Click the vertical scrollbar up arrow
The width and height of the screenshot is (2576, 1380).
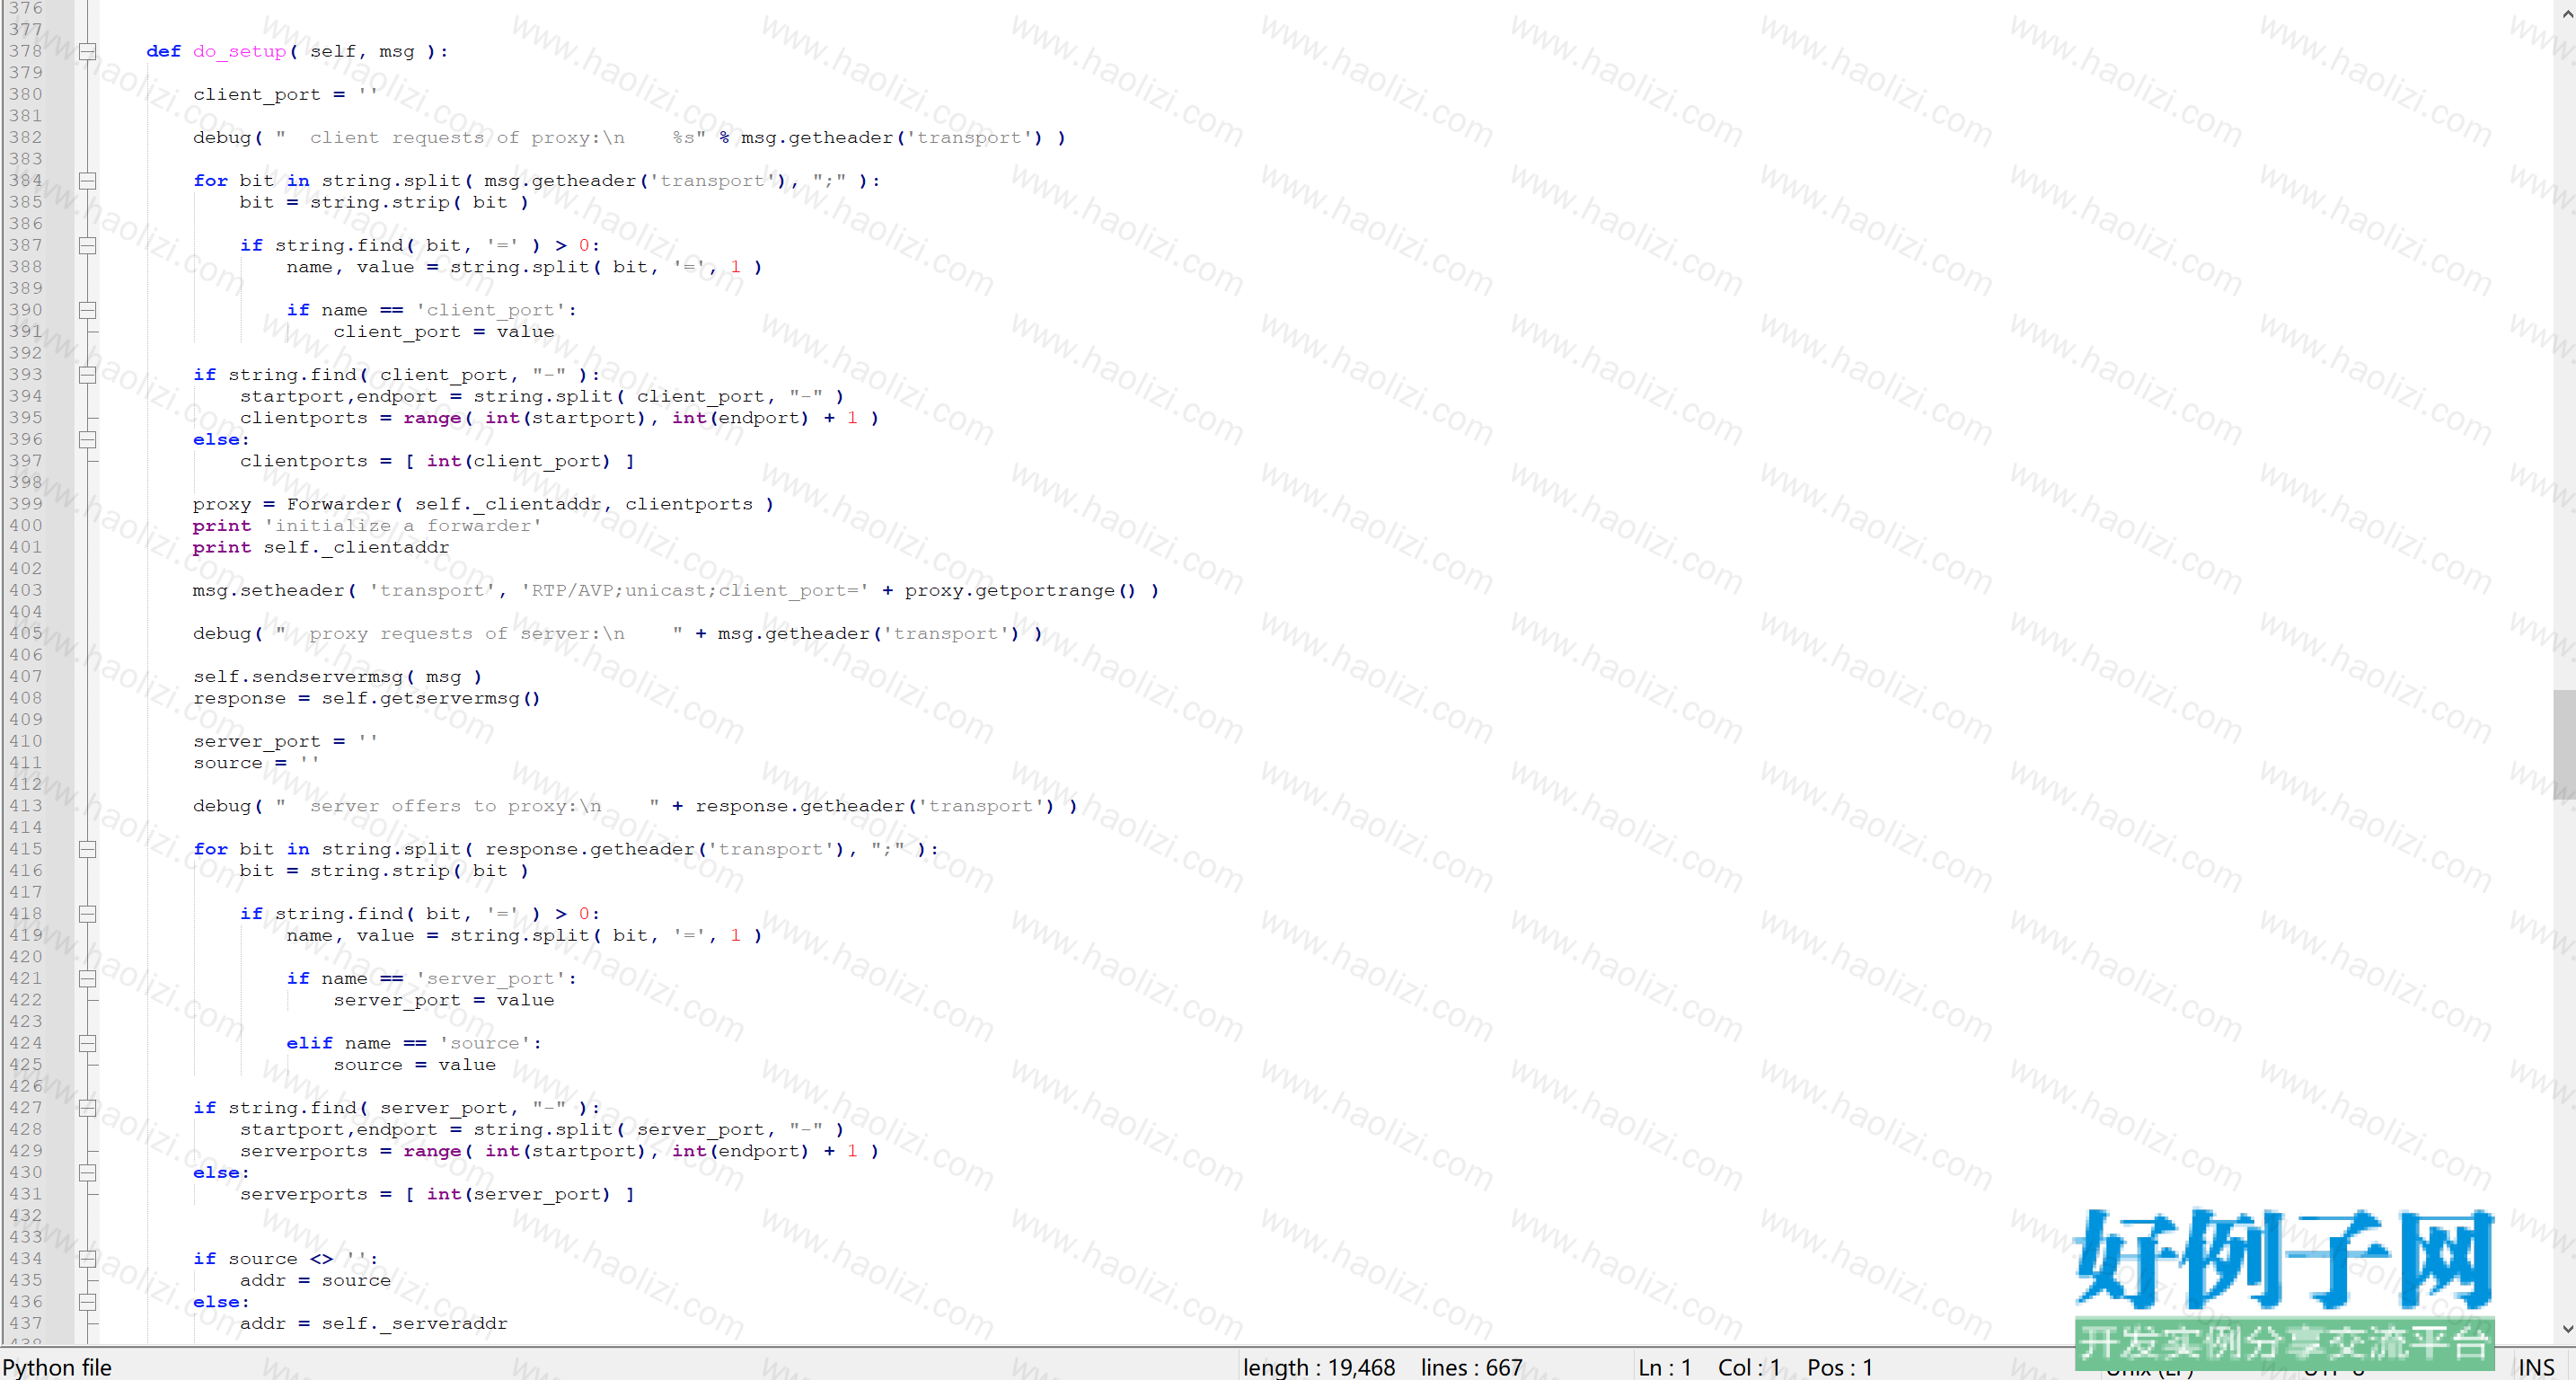[2565, 14]
